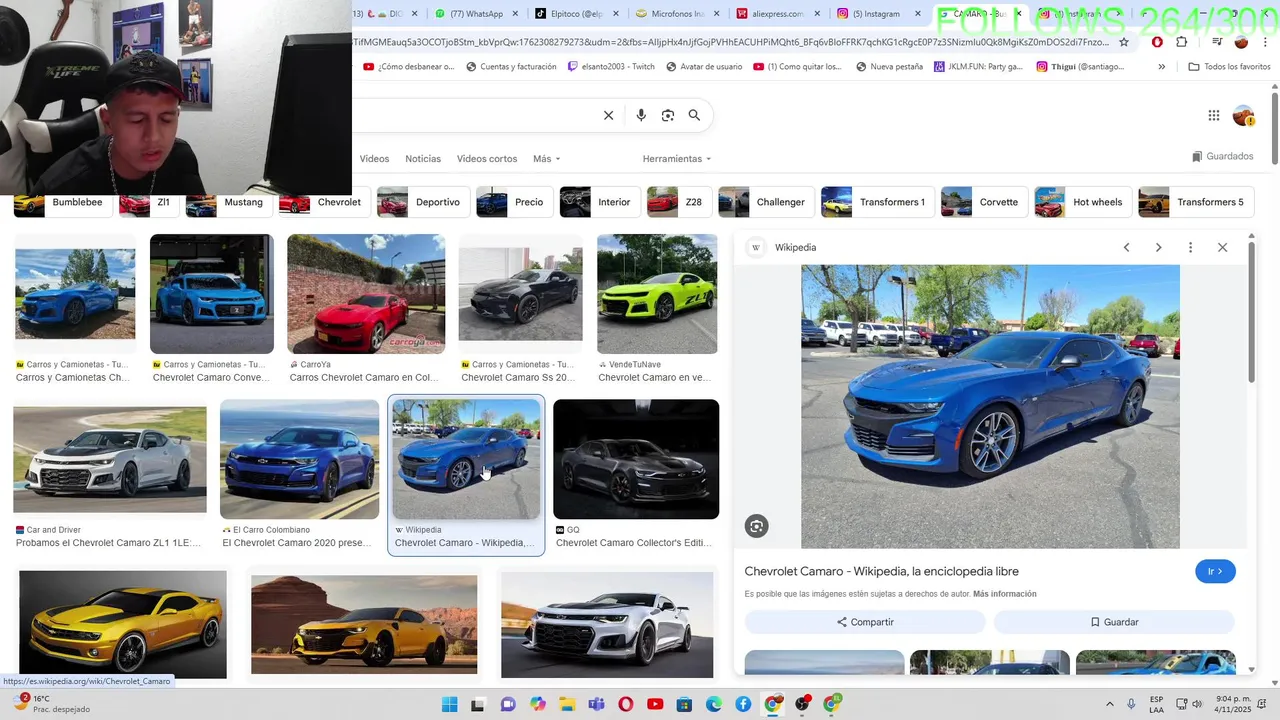The height and width of the screenshot is (720, 1280).
Task: Launch Opera browser from taskbar
Action: [626, 704]
